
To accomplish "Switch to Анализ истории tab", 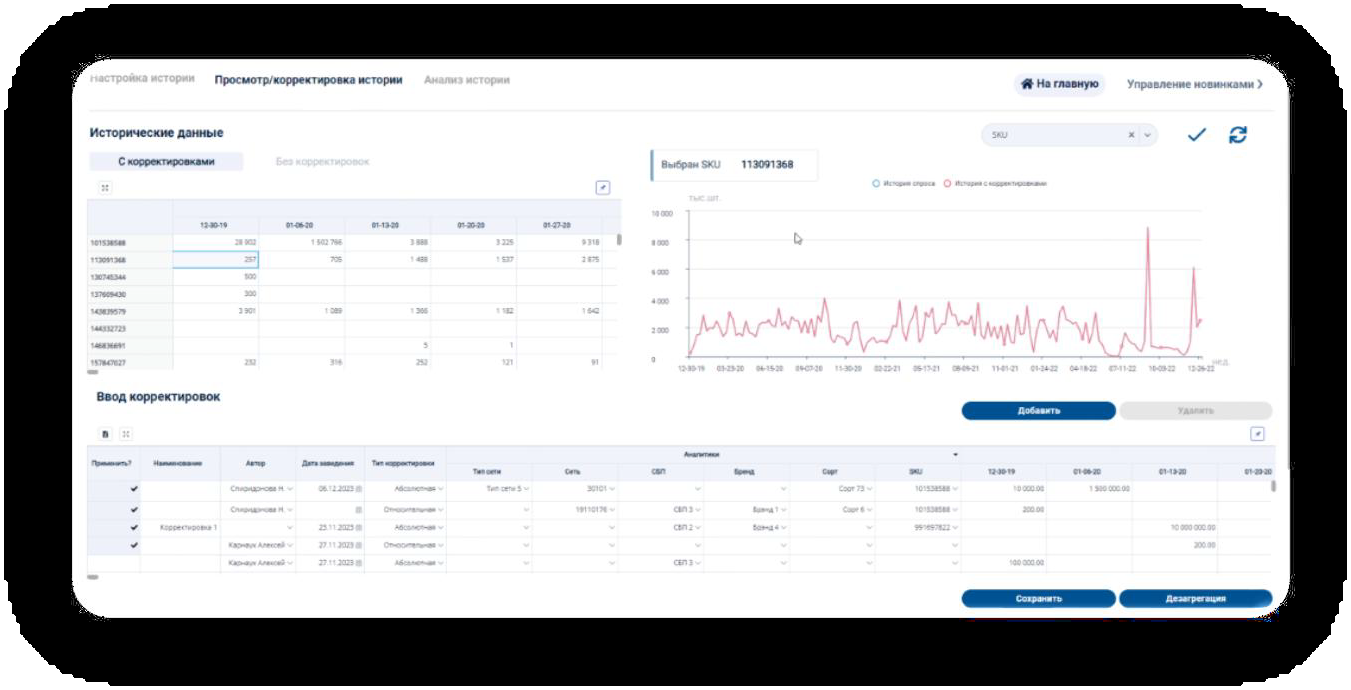I will 466,80.
